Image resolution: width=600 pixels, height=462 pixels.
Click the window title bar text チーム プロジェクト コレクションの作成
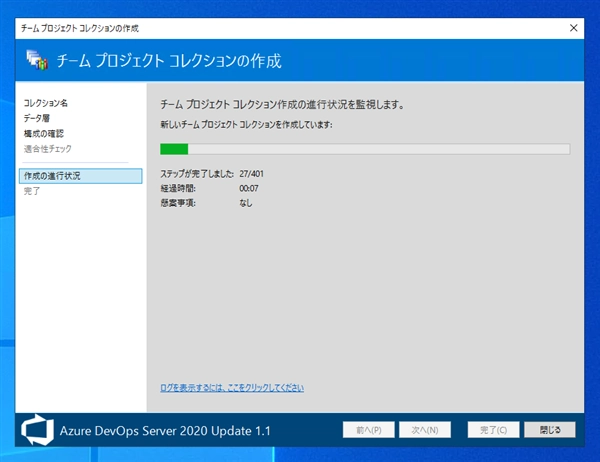click(x=80, y=28)
